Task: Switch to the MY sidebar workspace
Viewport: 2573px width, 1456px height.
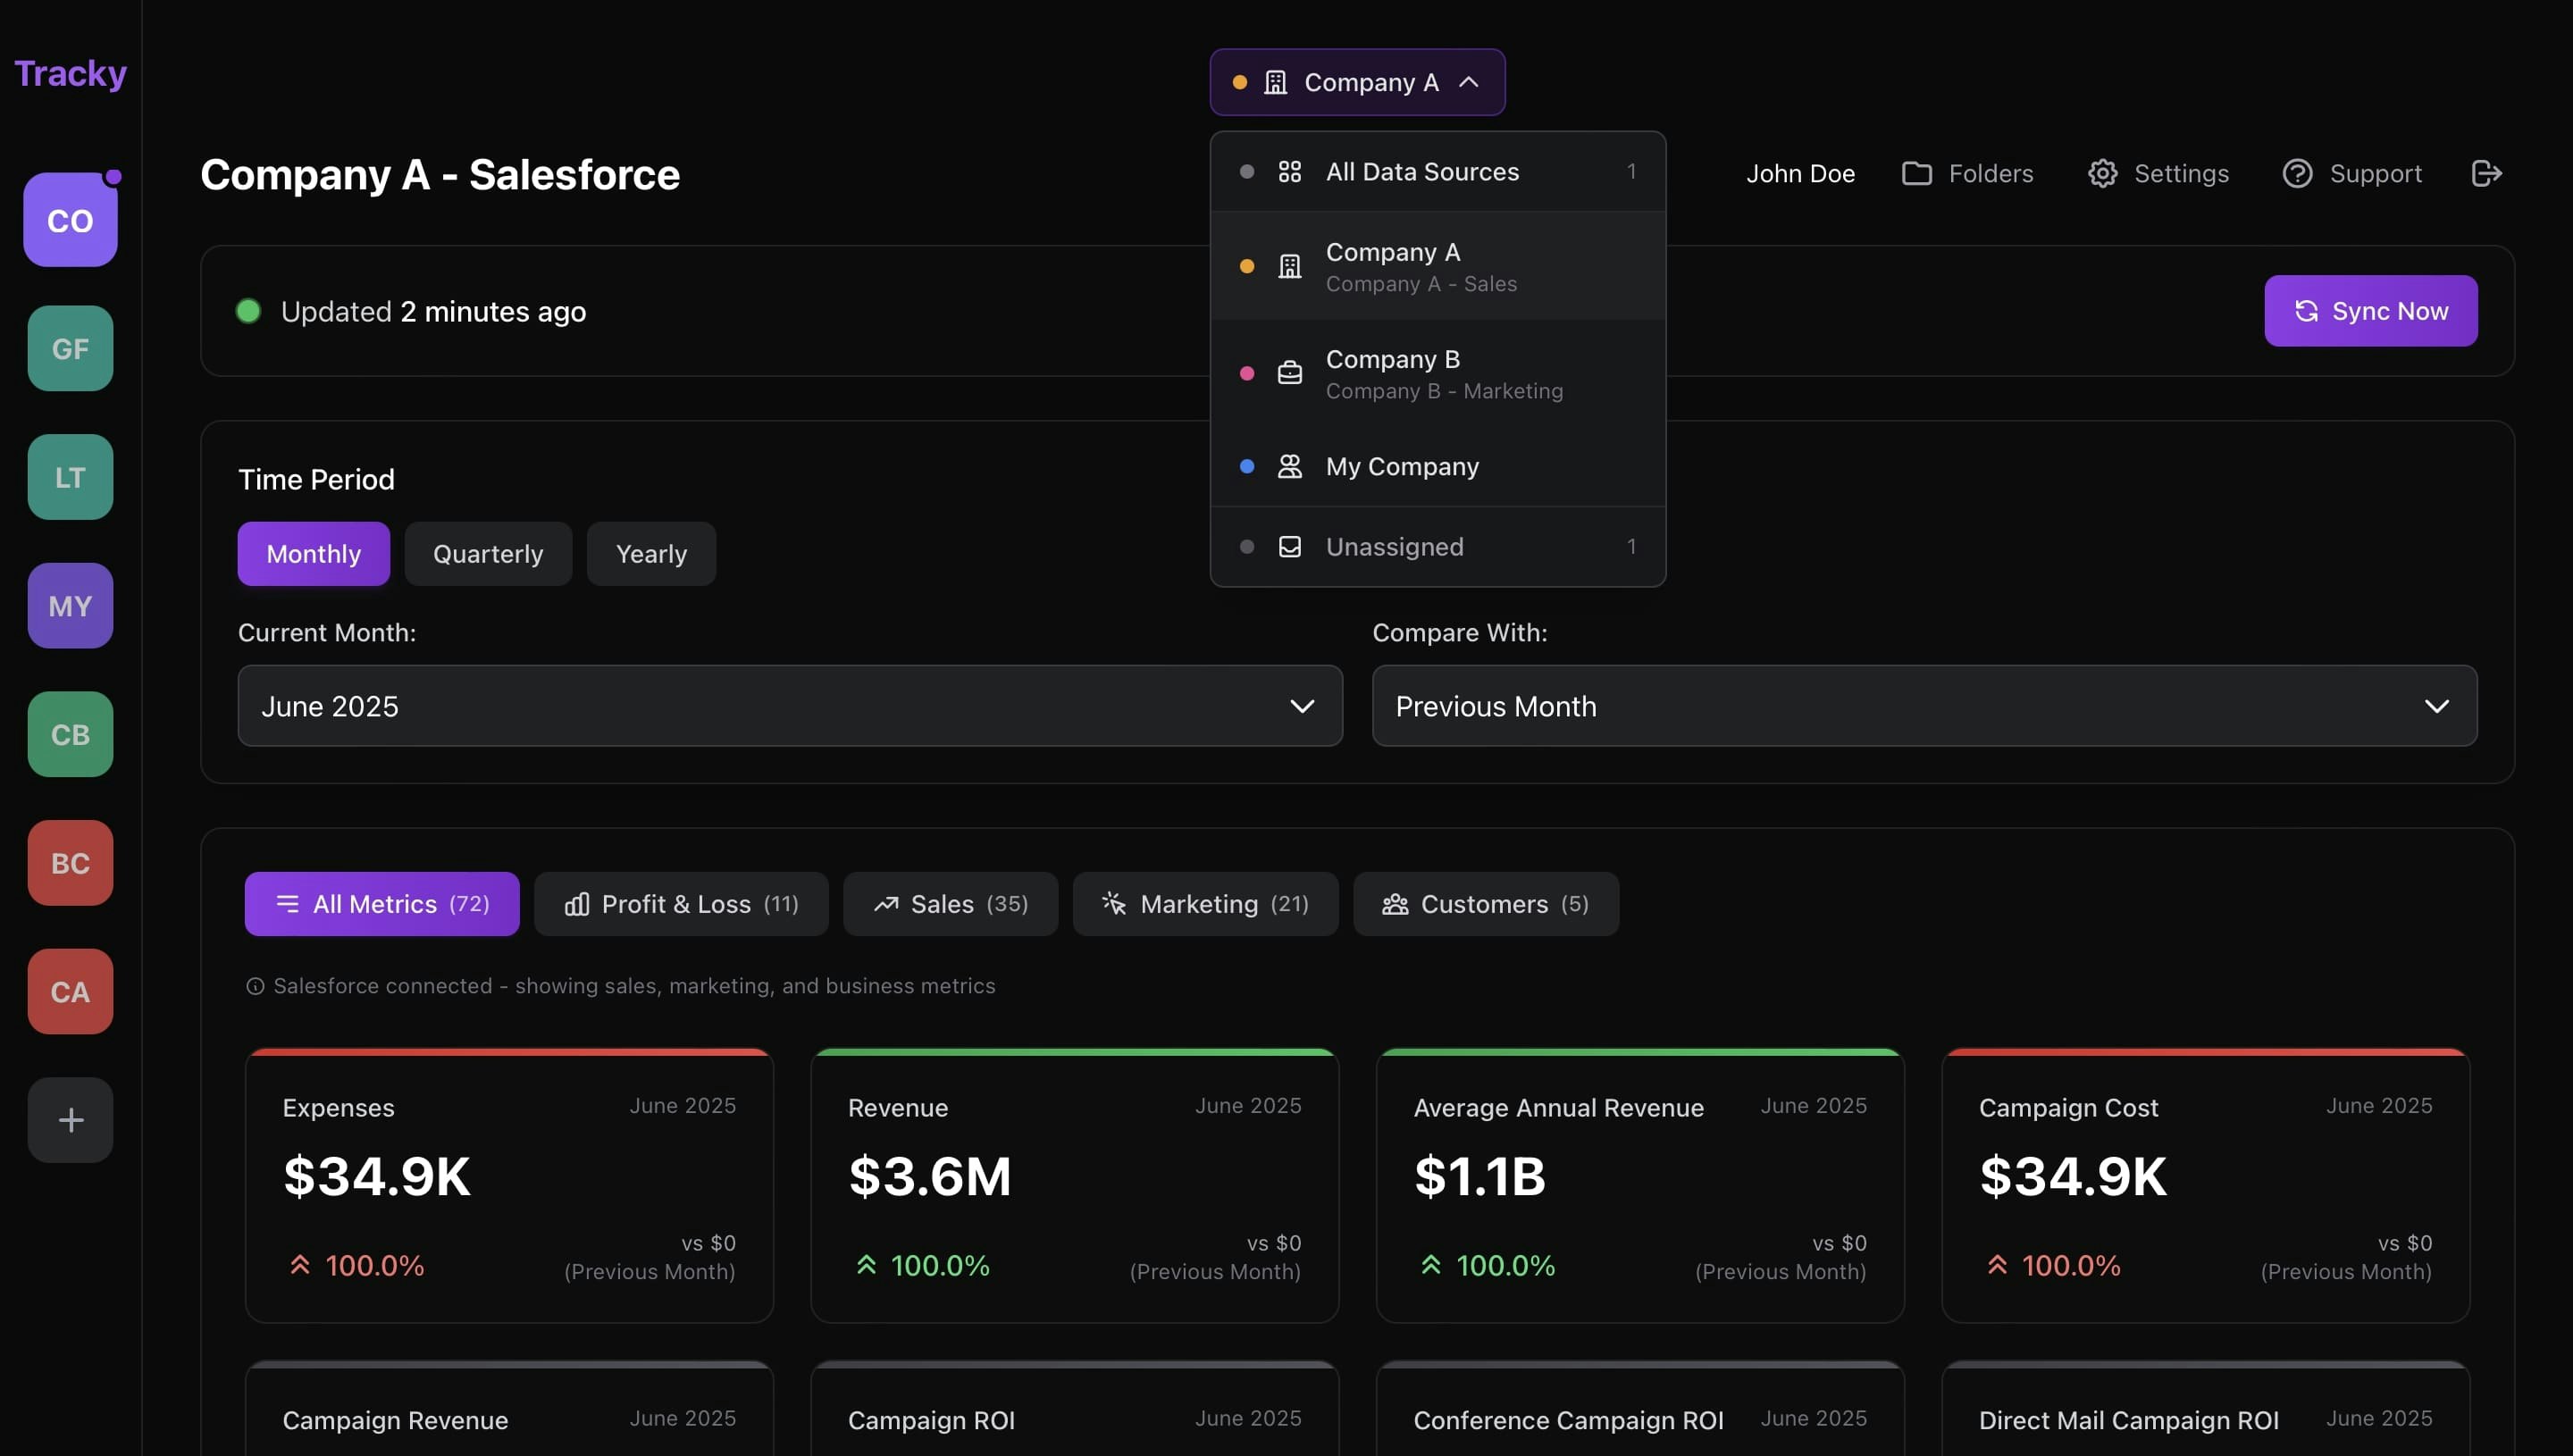Action: (70, 606)
